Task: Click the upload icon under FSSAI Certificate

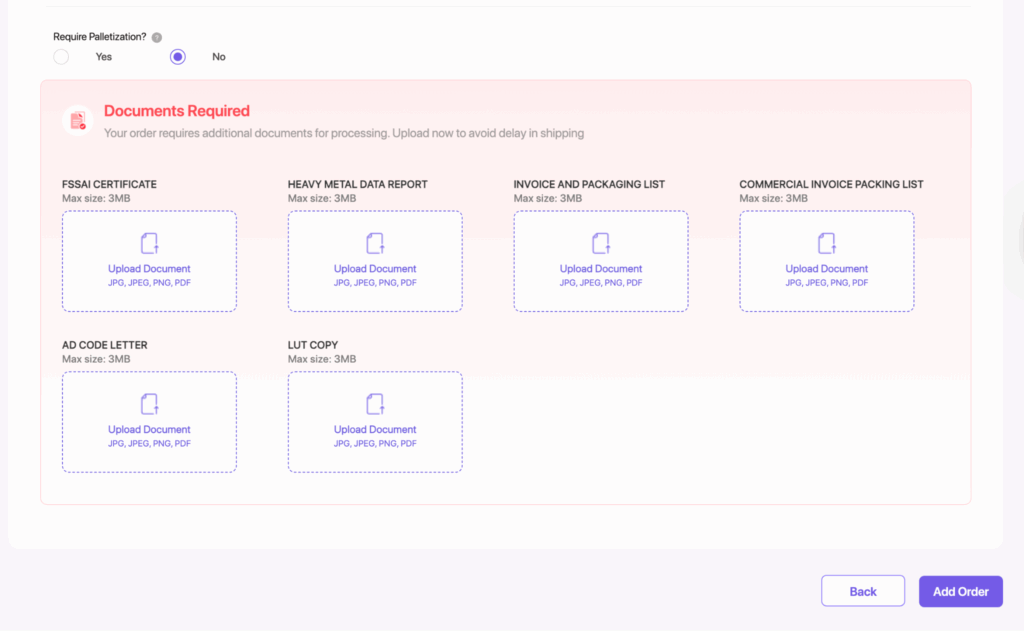Action: click(149, 243)
